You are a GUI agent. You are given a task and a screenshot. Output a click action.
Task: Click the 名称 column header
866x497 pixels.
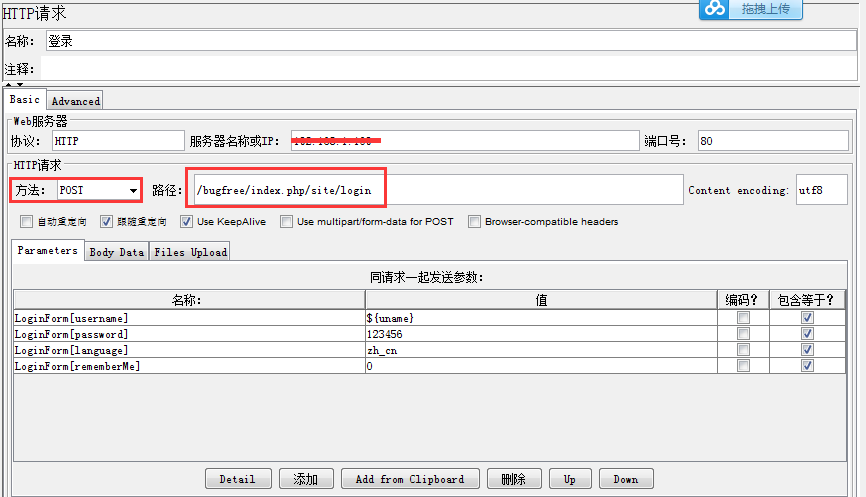coord(189,300)
